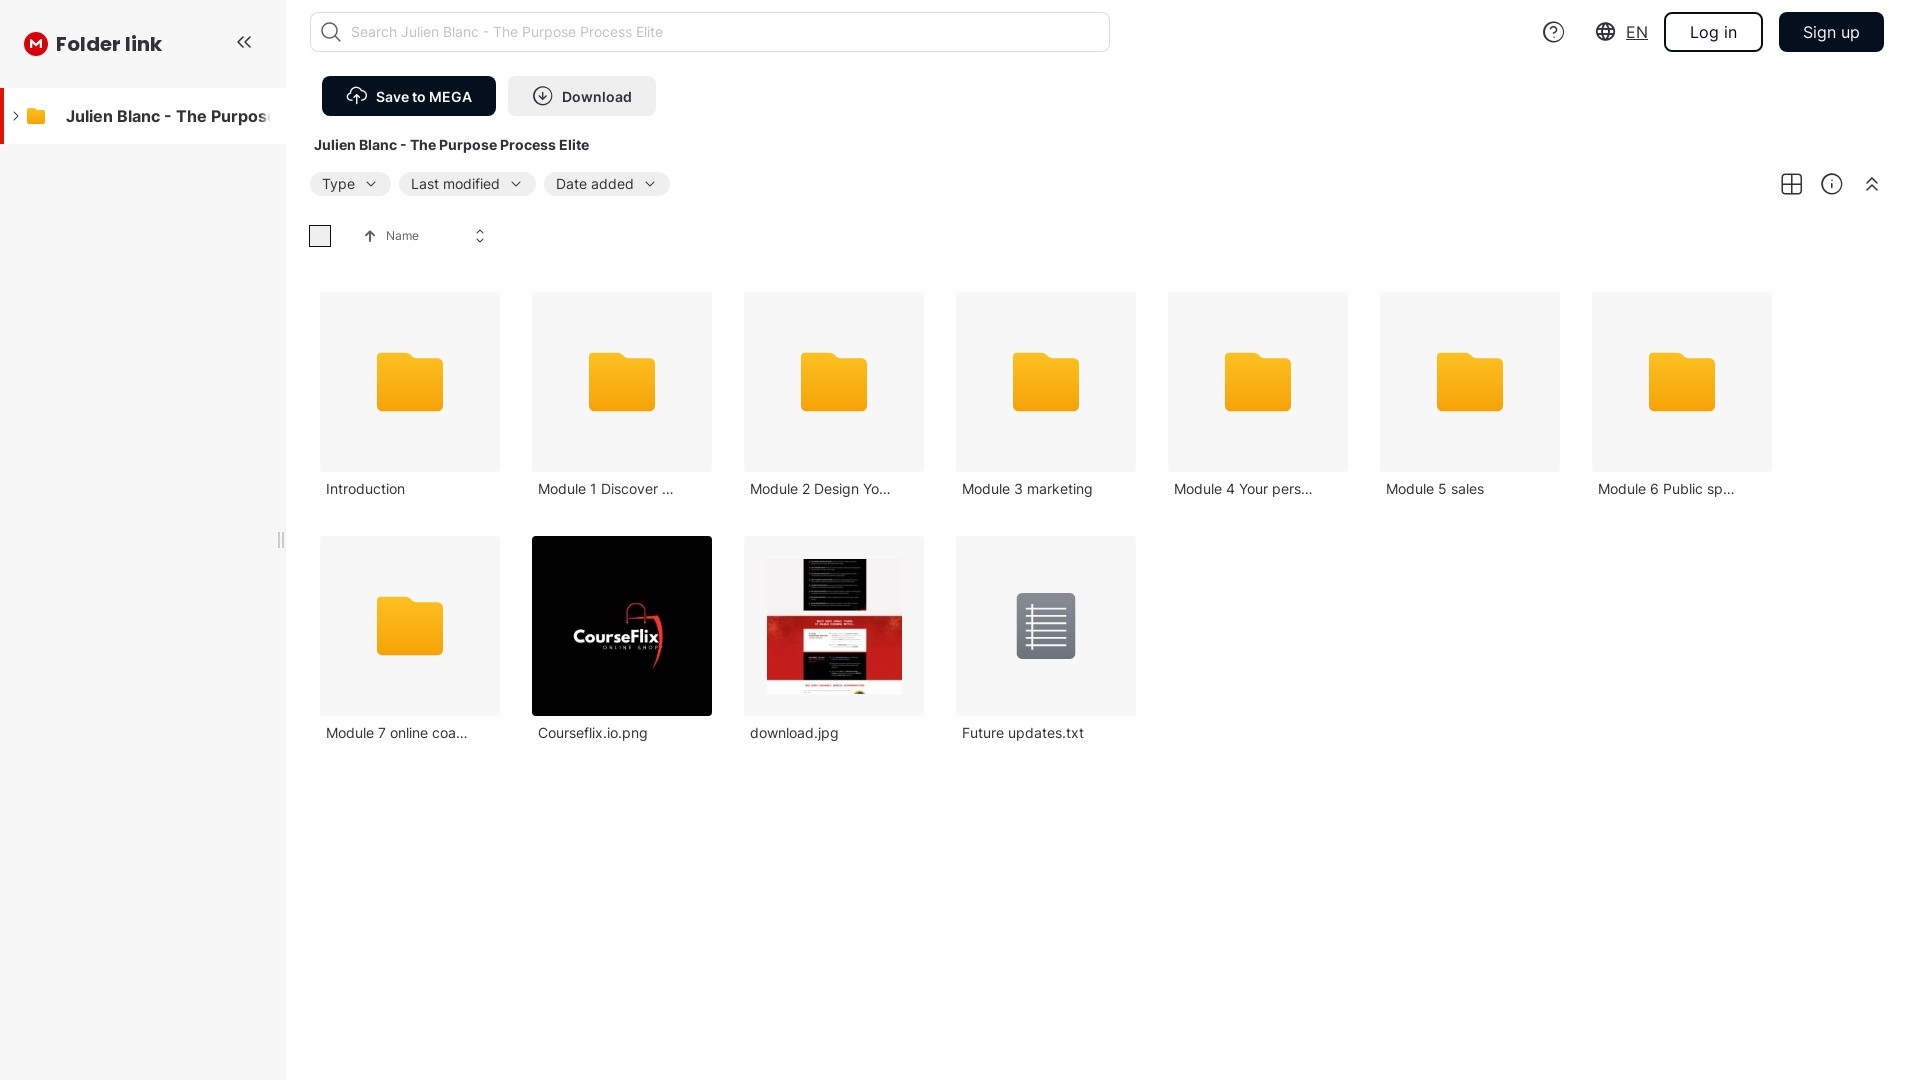The width and height of the screenshot is (1920, 1080).
Task: Expand Julien Blanc folder tree arrow
Action: pyautogui.click(x=16, y=116)
